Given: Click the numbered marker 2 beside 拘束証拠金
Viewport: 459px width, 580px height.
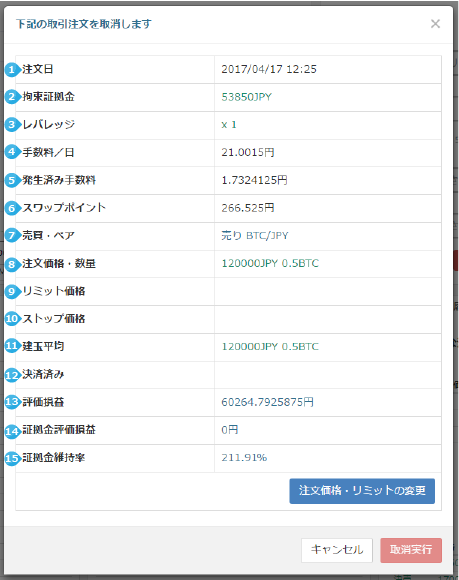Looking at the screenshot, I should click(x=12, y=97).
